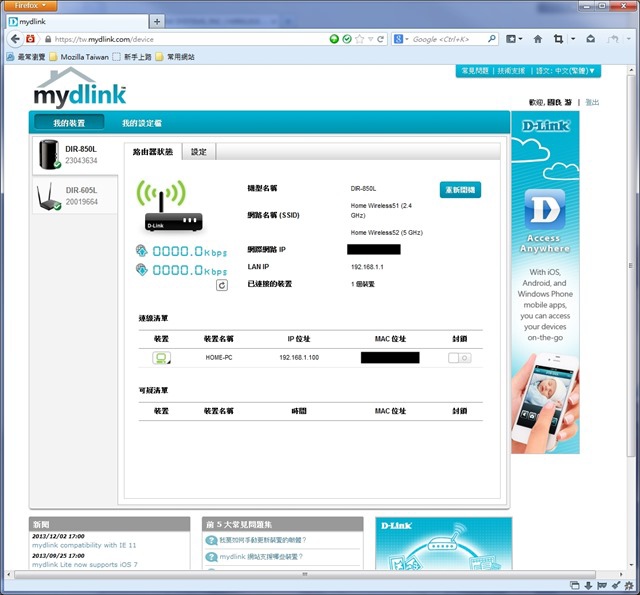Toggle block switch for HOME-PC

(460, 358)
